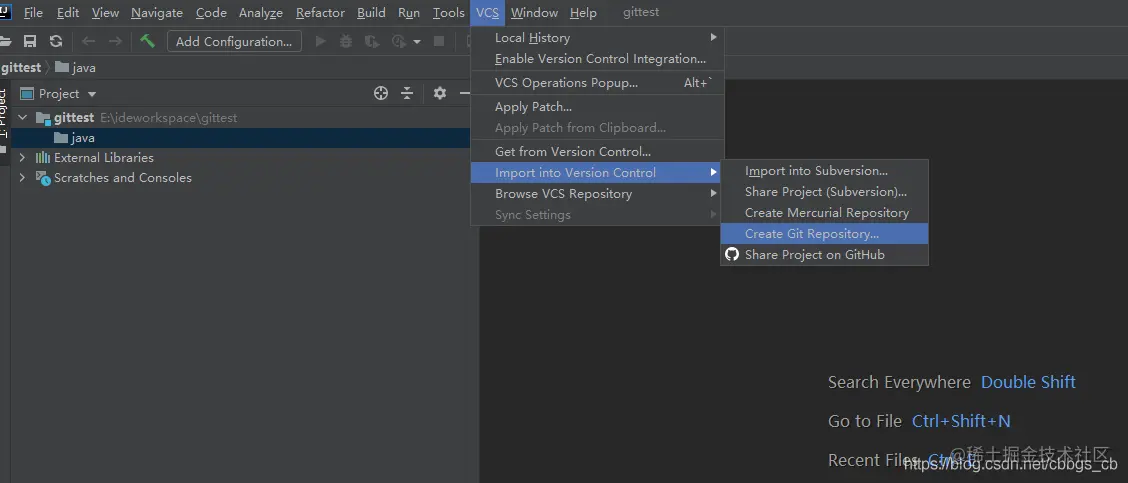This screenshot has width=1128, height=483.
Task: Click the java folder icon in the breadcrumb bar
Action: pyautogui.click(x=62, y=68)
